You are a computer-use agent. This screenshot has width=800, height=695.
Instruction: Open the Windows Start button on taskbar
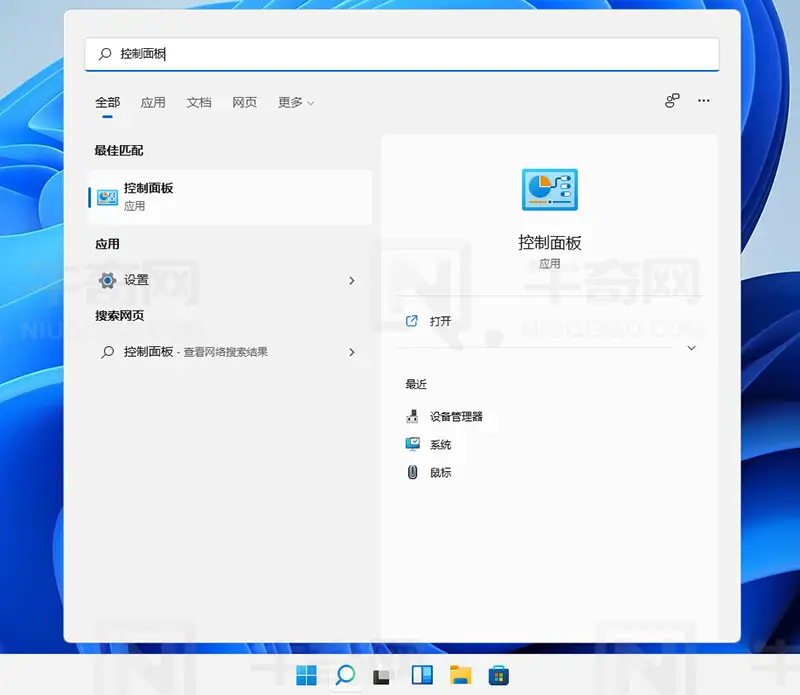point(307,676)
